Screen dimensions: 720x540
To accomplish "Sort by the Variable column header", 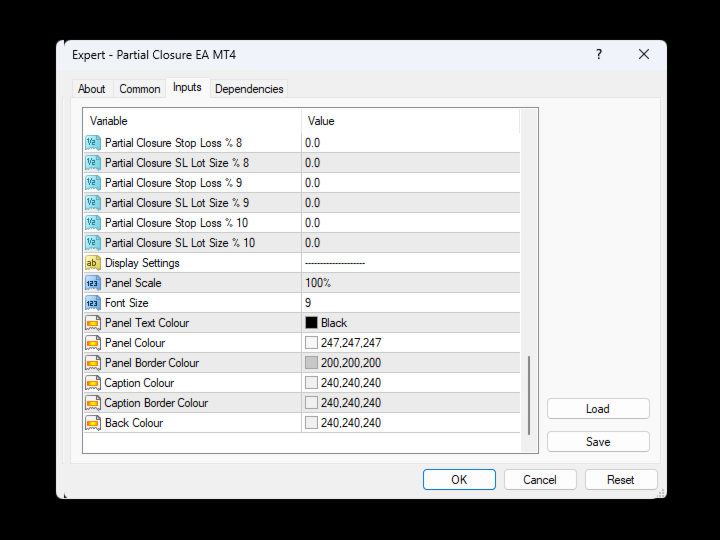I will tap(192, 121).
